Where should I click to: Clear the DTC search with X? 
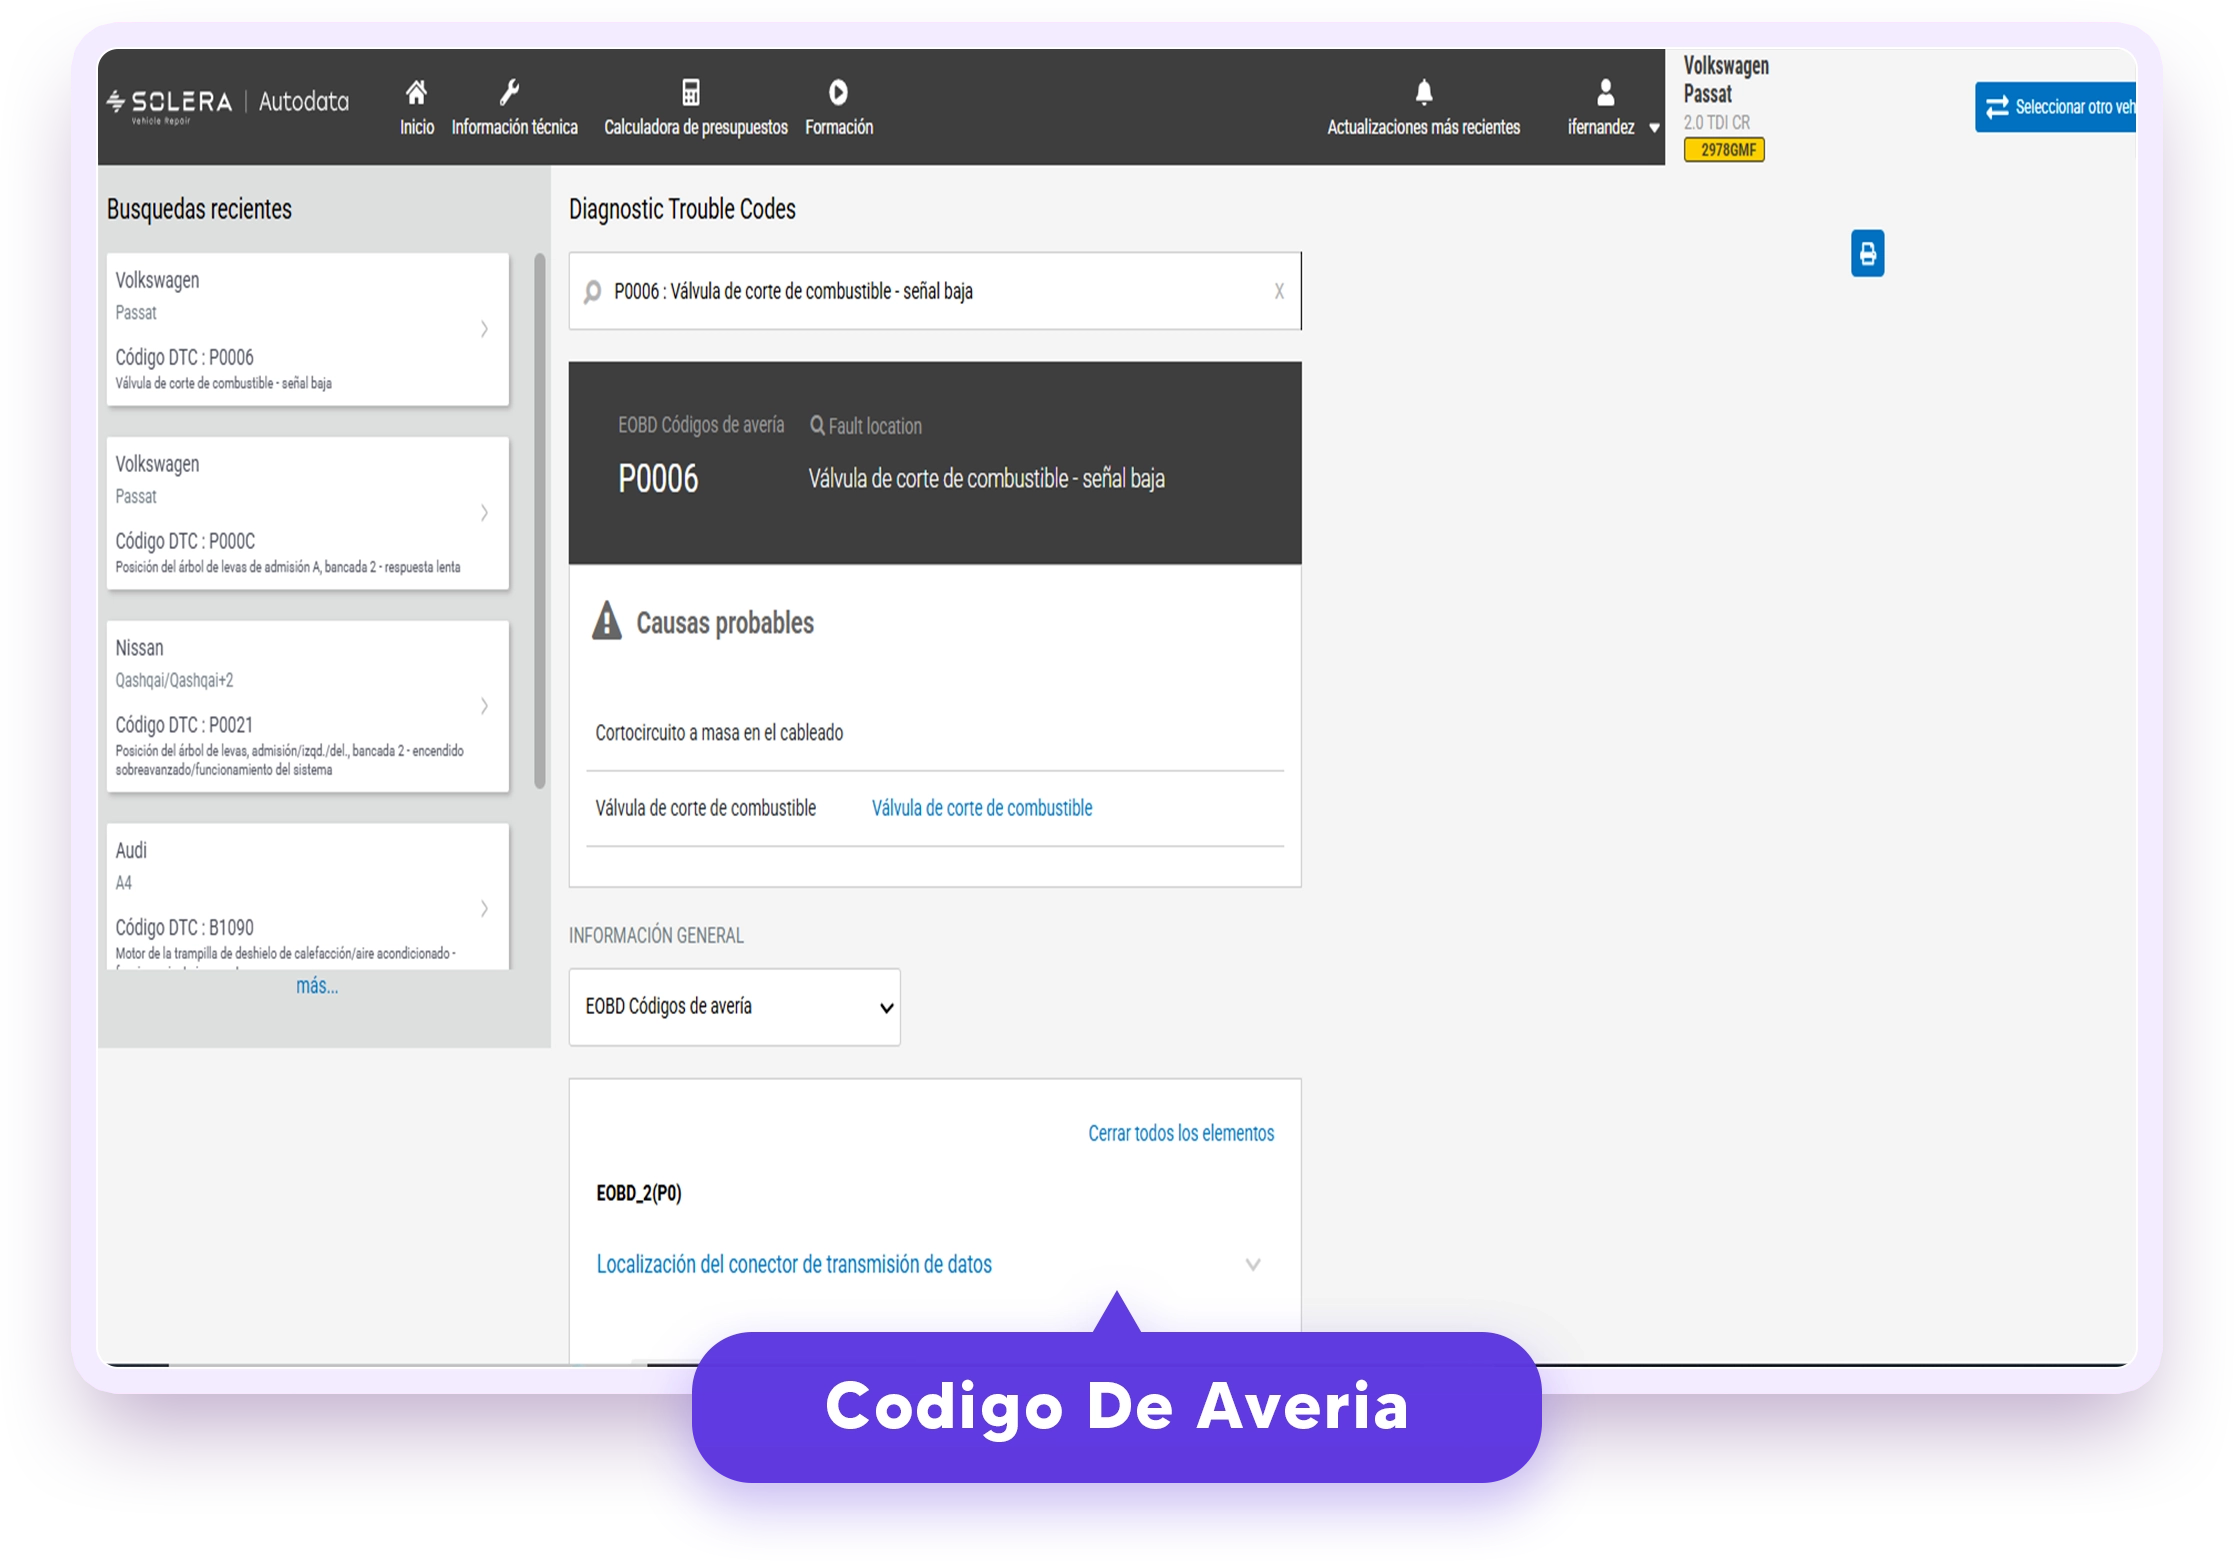[x=1279, y=291]
